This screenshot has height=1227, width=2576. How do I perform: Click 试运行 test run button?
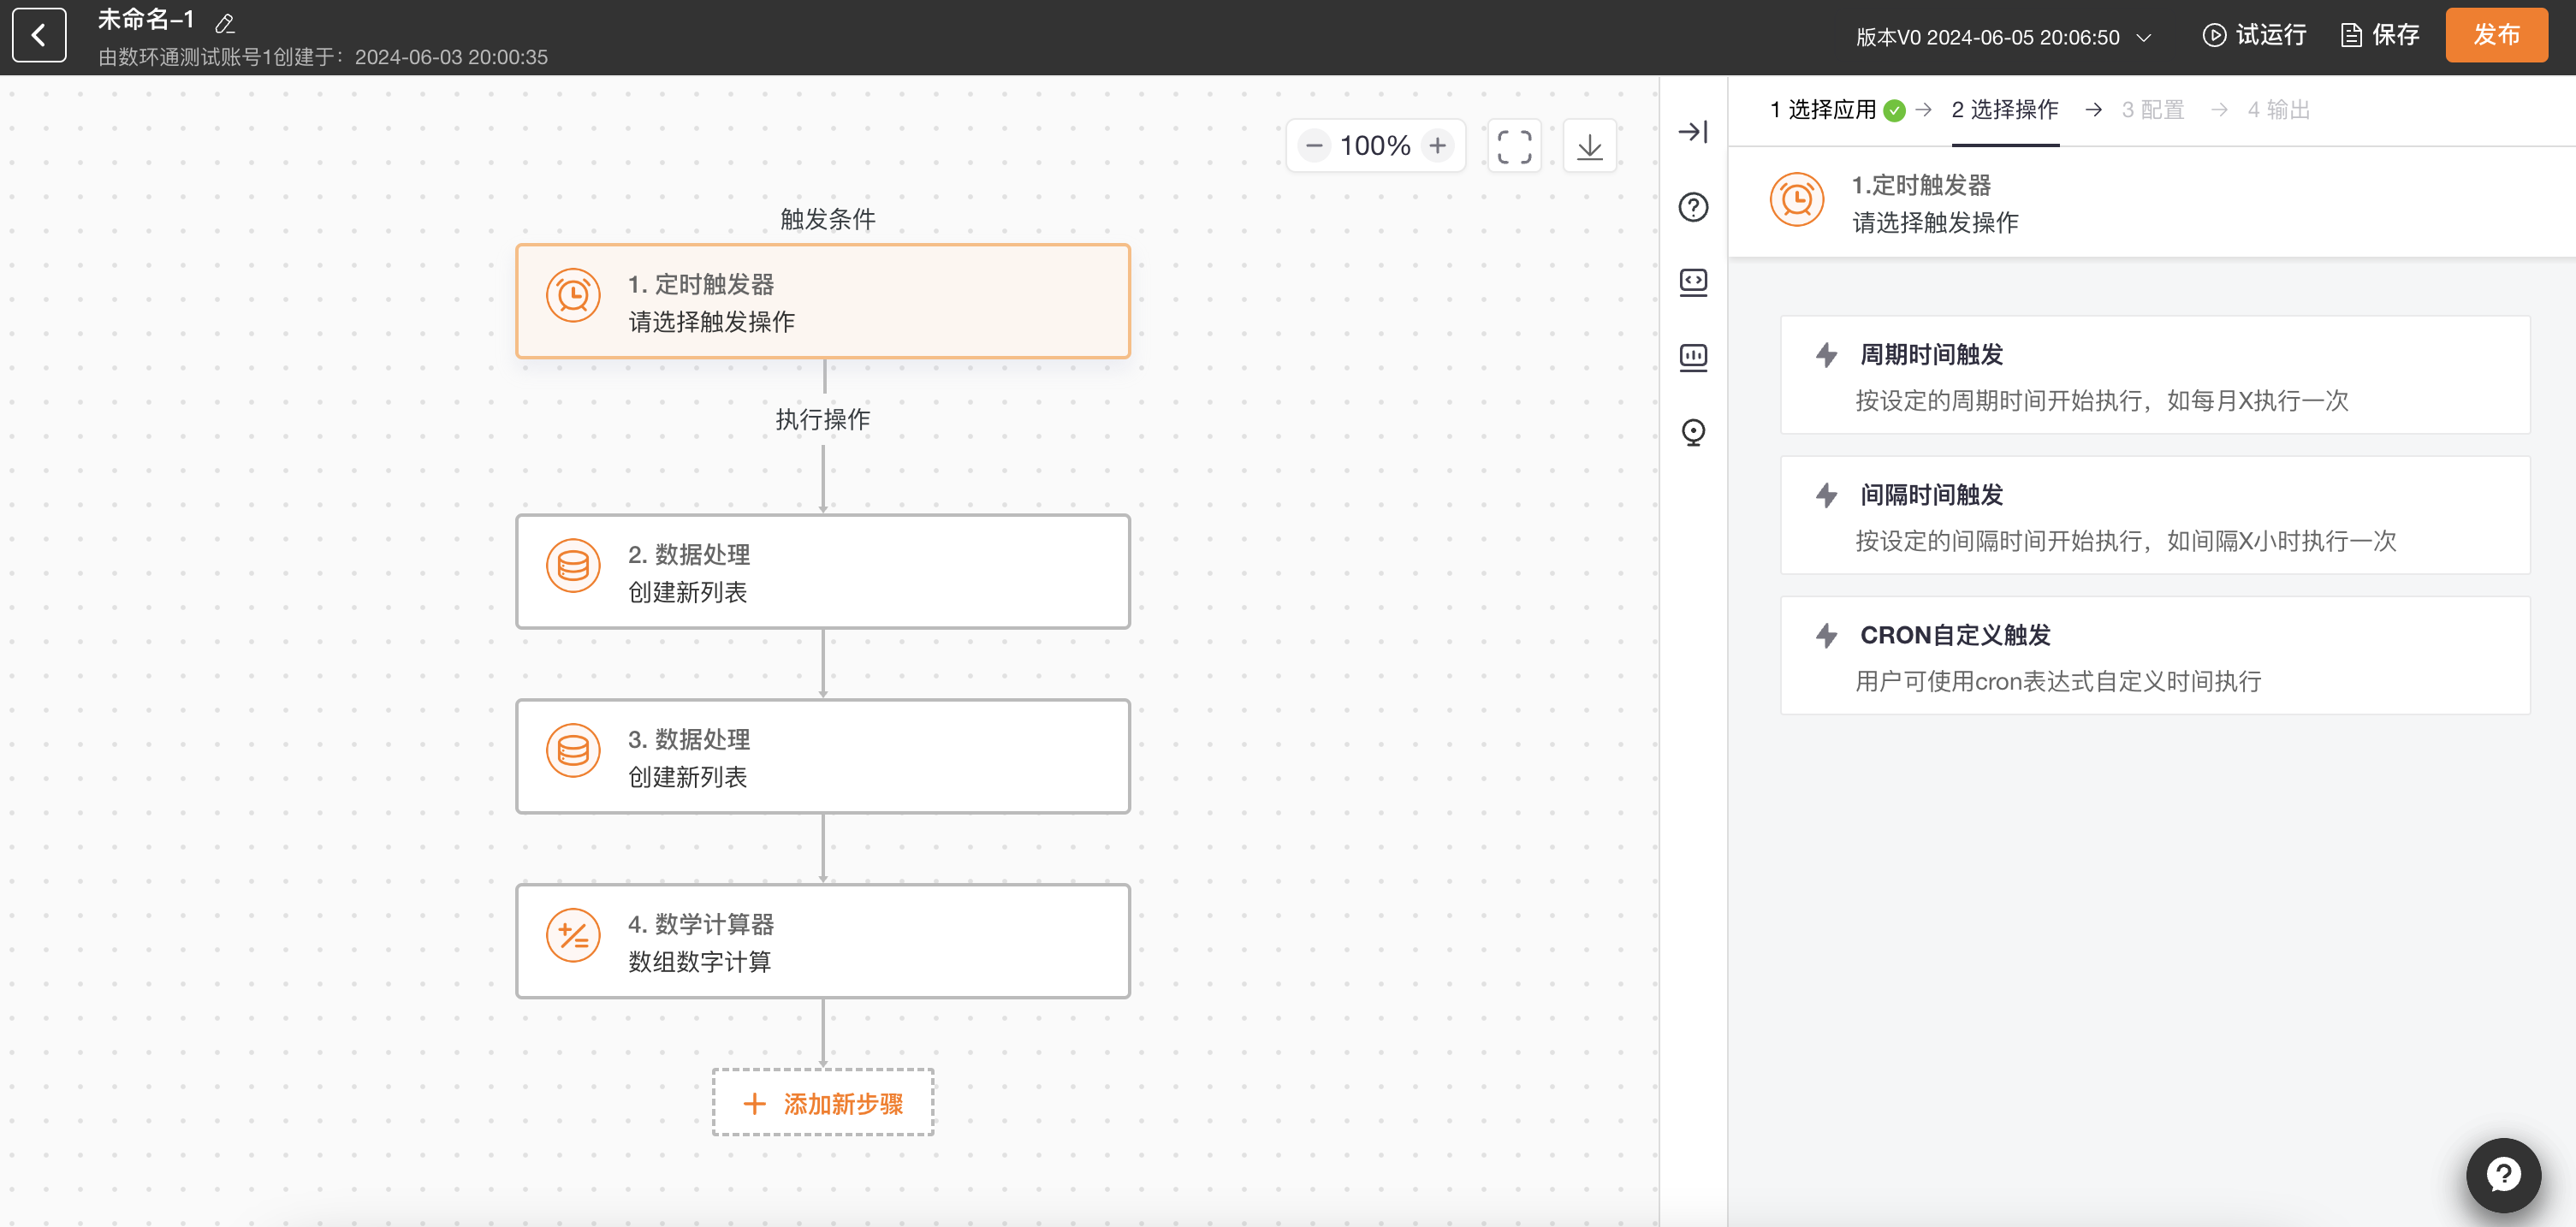point(2254,35)
